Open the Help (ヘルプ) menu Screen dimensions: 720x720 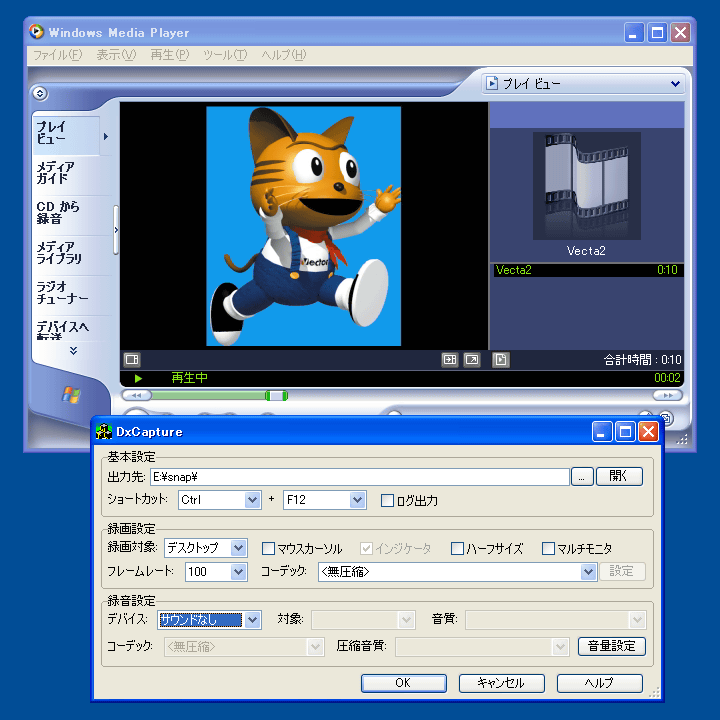pos(283,55)
